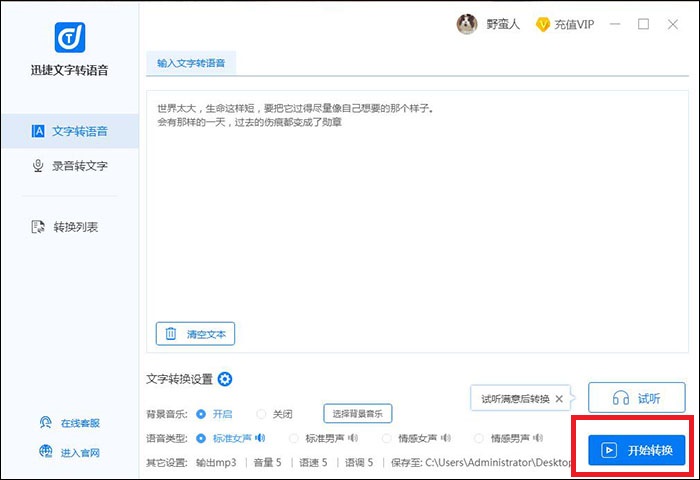Open 文字转换设置 gear icon
Screen dimensions: 700x480
point(225,379)
